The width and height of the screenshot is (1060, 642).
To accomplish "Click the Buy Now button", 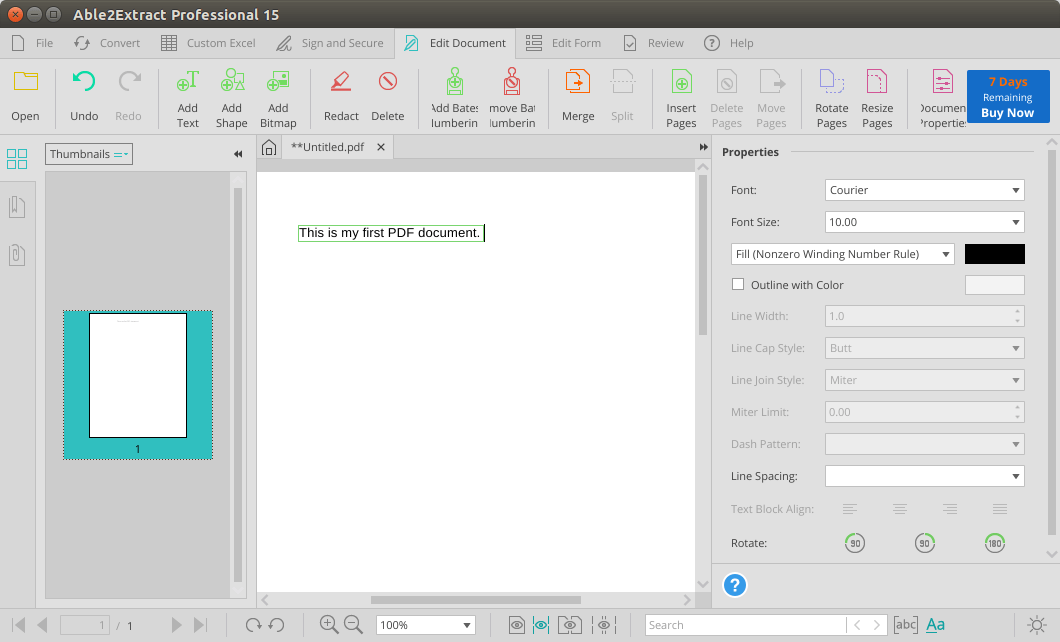I will (1007, 97).
